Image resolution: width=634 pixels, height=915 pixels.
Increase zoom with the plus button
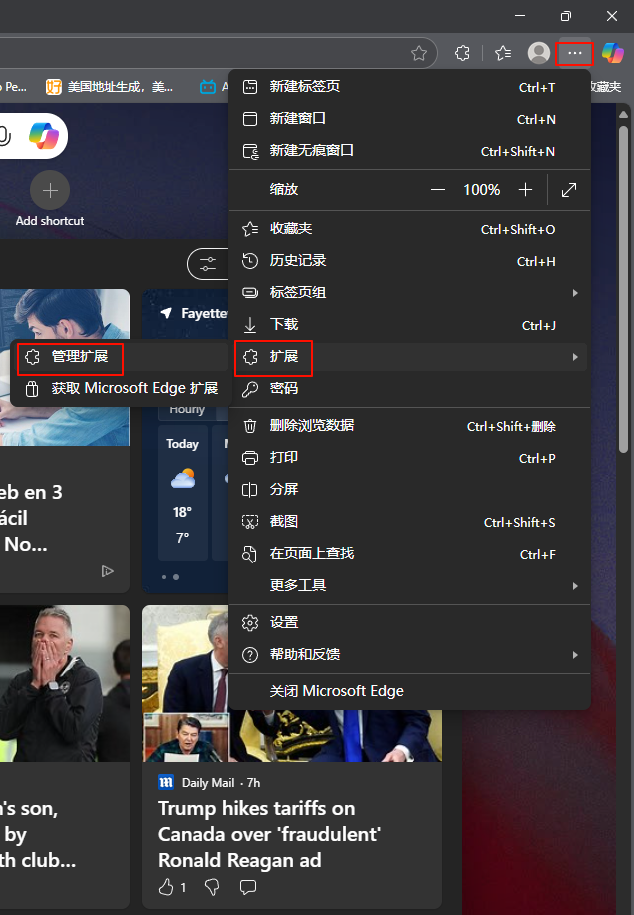(x=526, y=190)
